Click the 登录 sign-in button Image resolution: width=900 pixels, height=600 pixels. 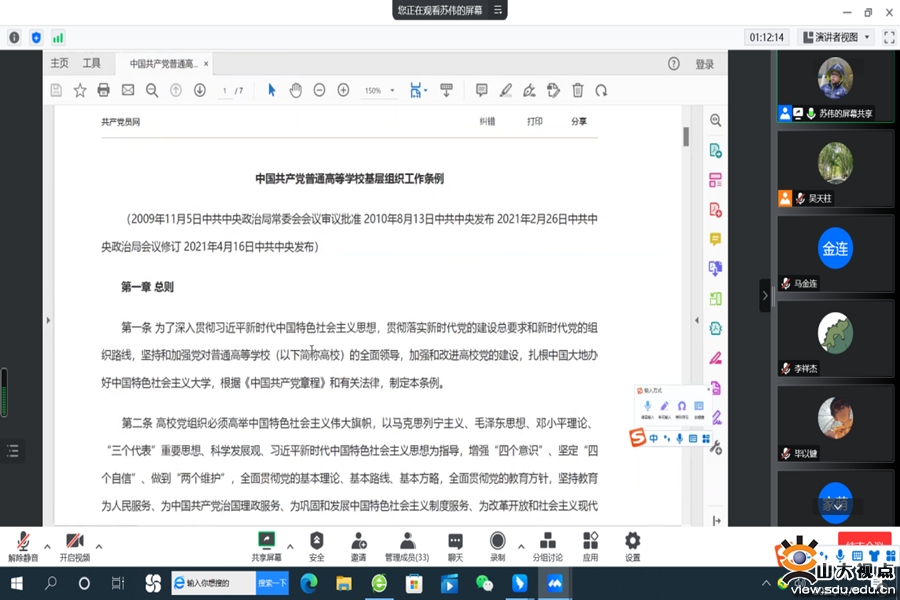tap(704, 64)
